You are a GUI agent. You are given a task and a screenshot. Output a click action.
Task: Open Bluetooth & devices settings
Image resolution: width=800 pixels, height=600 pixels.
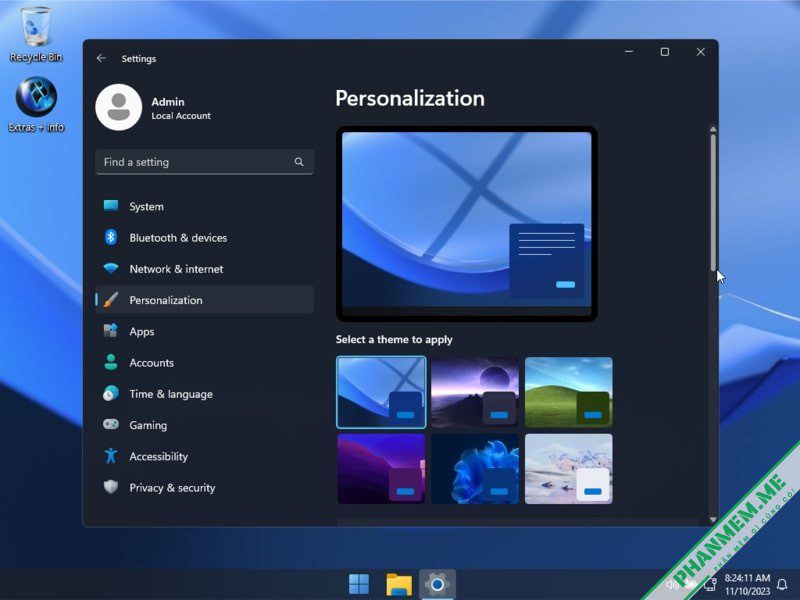point(204,237)
